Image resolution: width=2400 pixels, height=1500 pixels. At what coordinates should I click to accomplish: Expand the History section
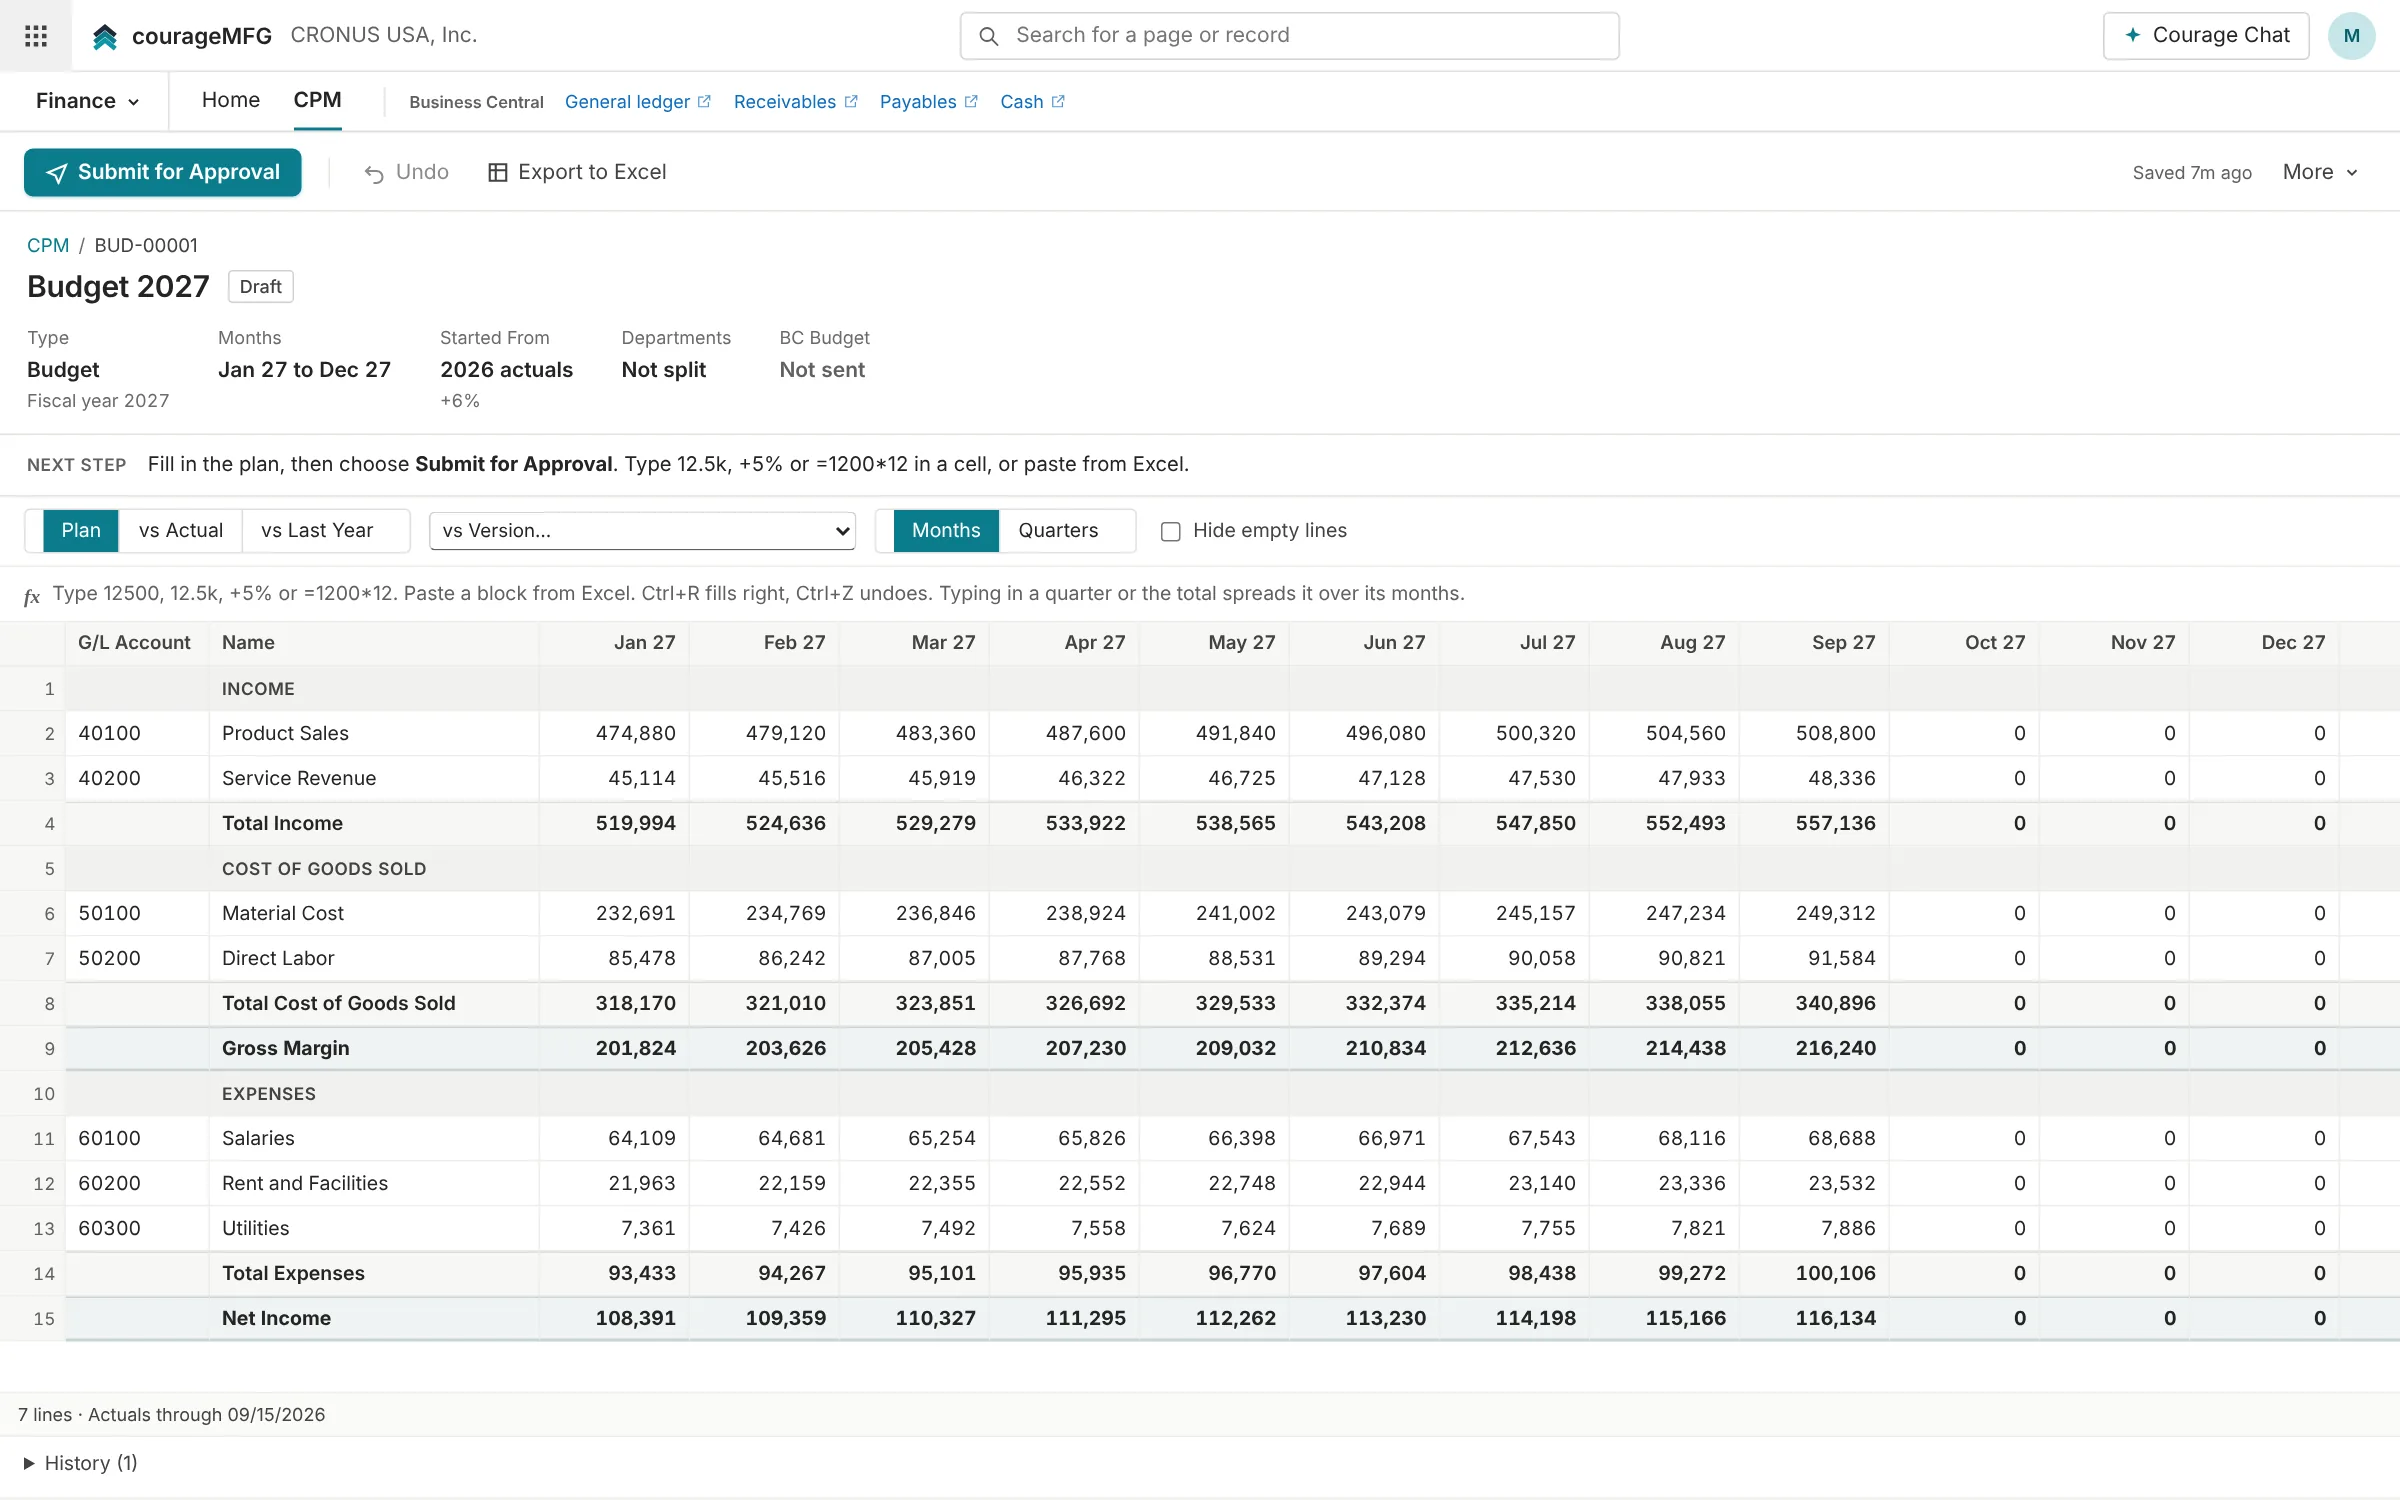(80, 1463)
